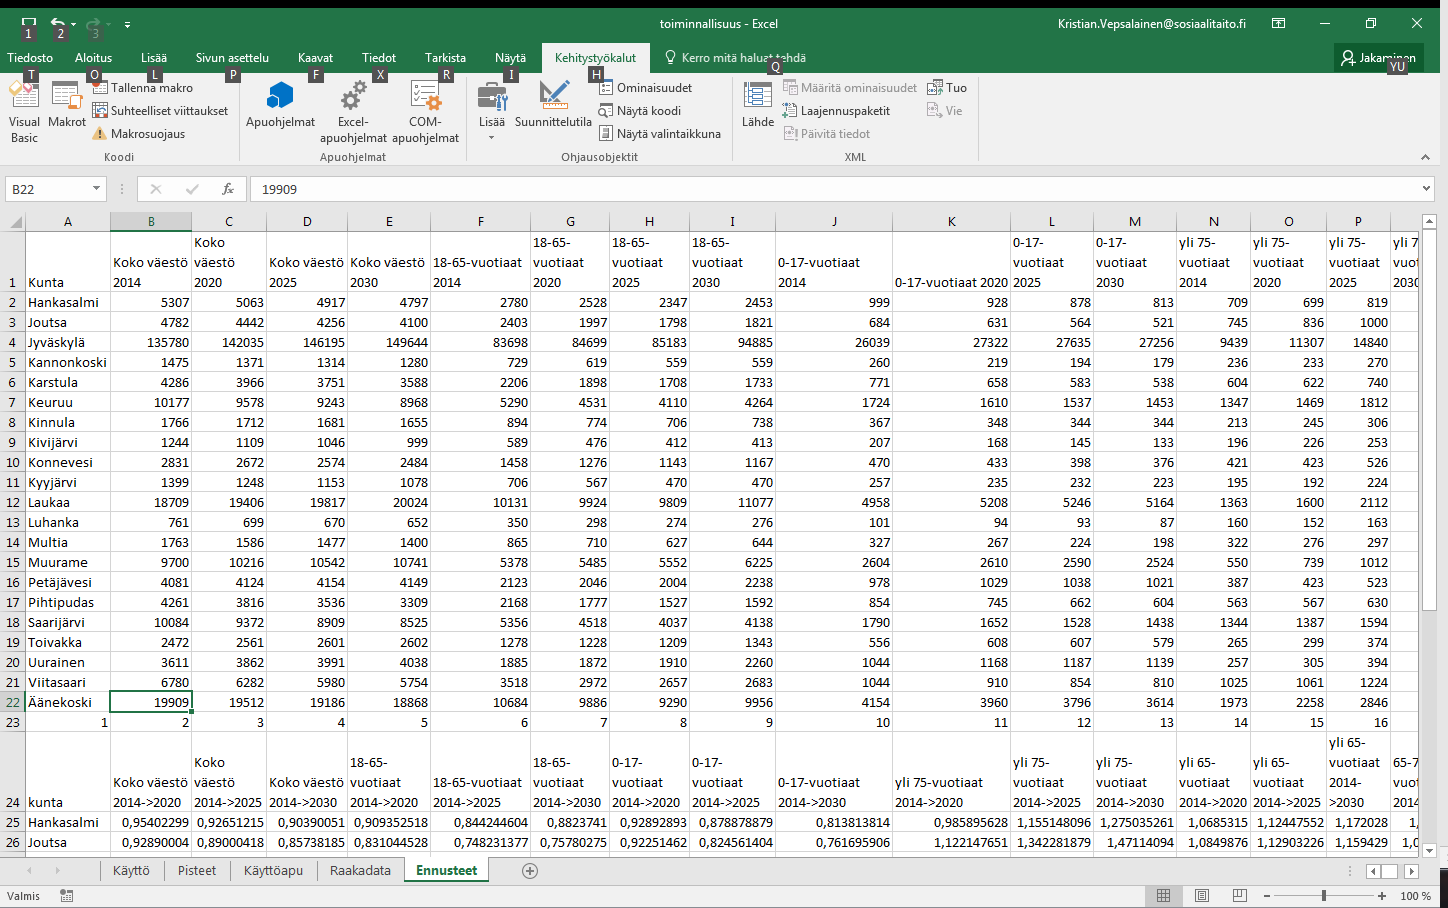The image size is (1448, 908).
Task: Click Laajennuspaketit expansion packs
Action: coord(837,111)
